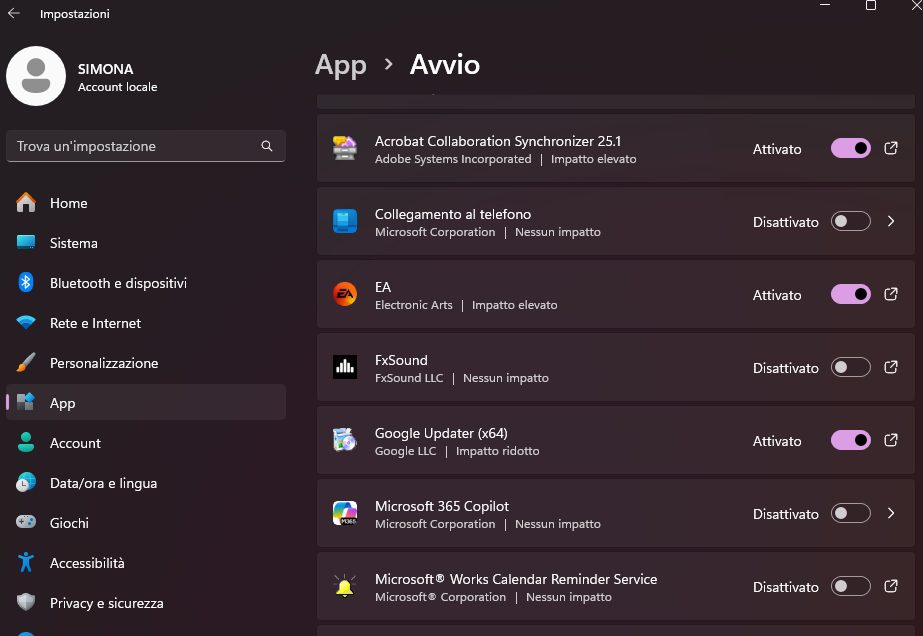Viewport: 923px width, 636px height.
Task: Turn off EA startup toggle
Action: tap(851, 294)
